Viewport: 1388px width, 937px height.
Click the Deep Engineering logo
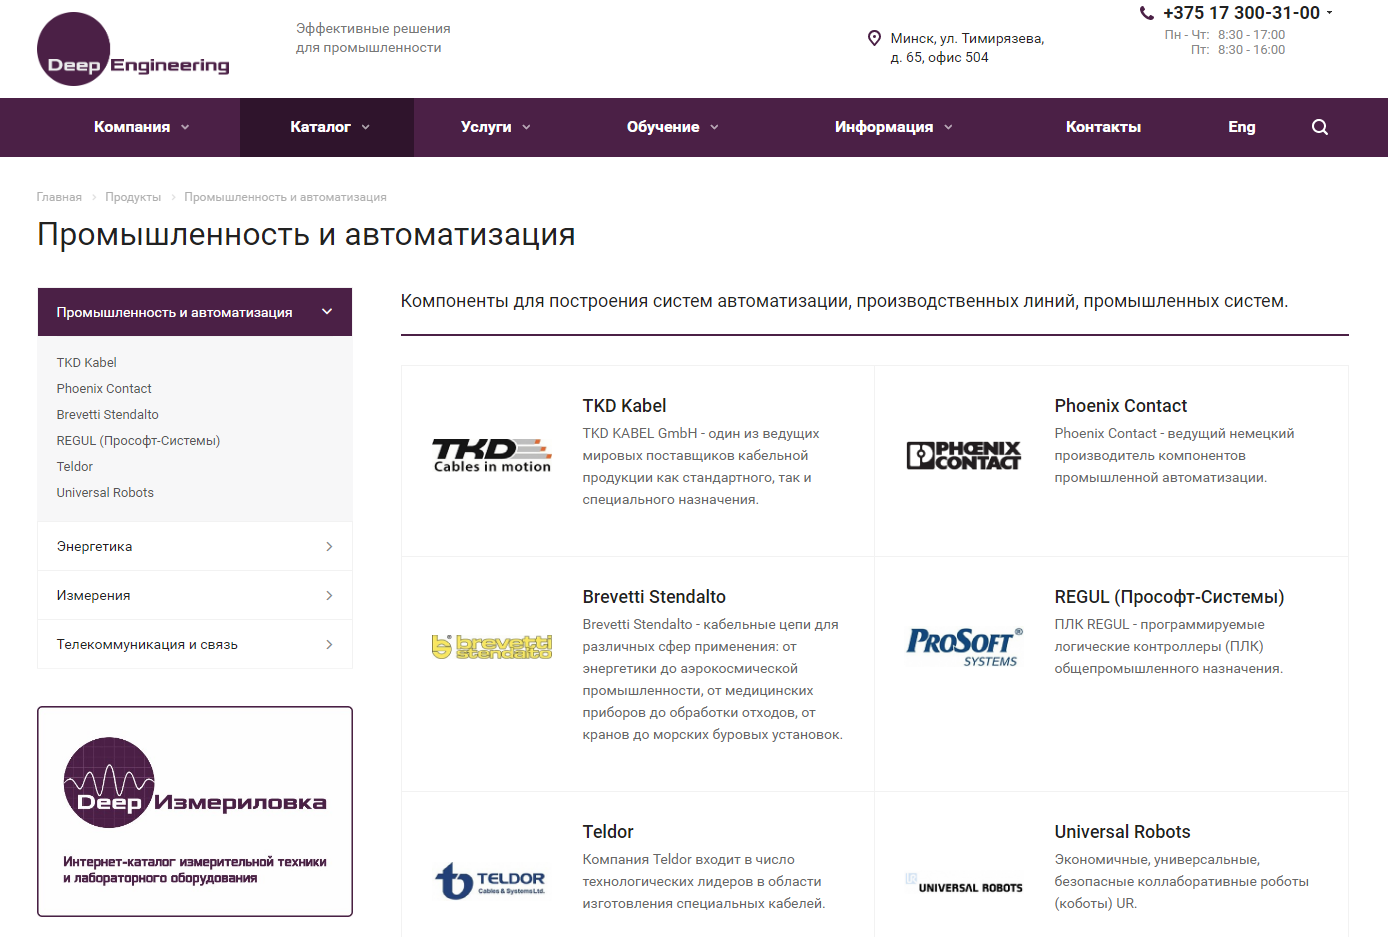pos(133,49)
